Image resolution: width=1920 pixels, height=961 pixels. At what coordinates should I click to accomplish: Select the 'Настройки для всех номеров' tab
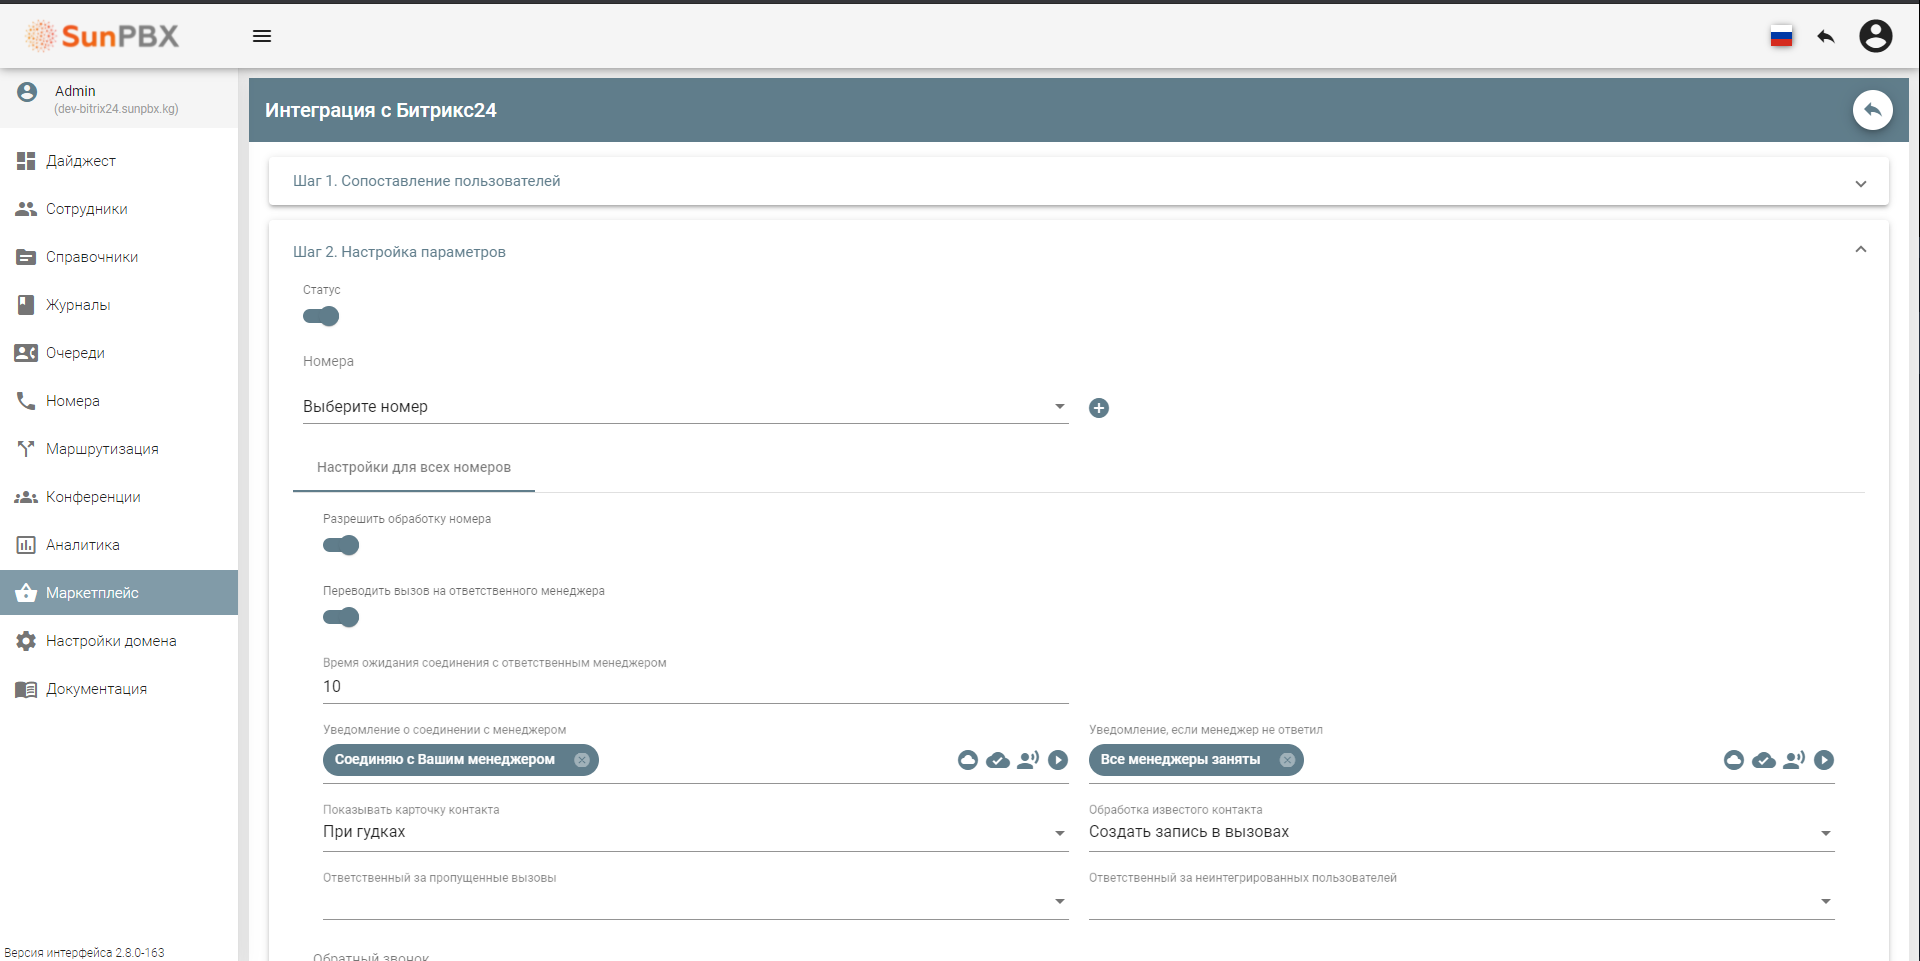[x=414, y=468]
